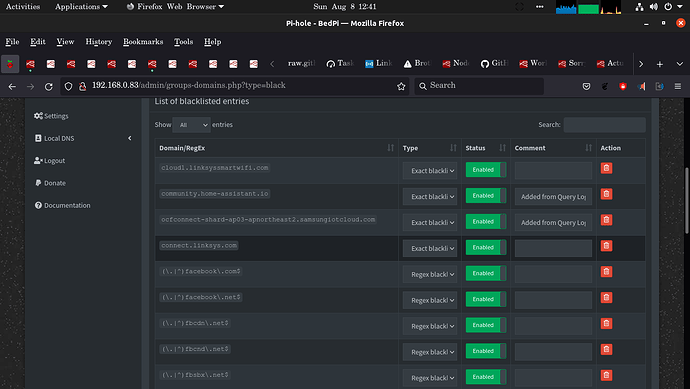The image size is (690, 389).
Task: Toggle Enabled for facebook\.com$ regex
Action: 486,274
